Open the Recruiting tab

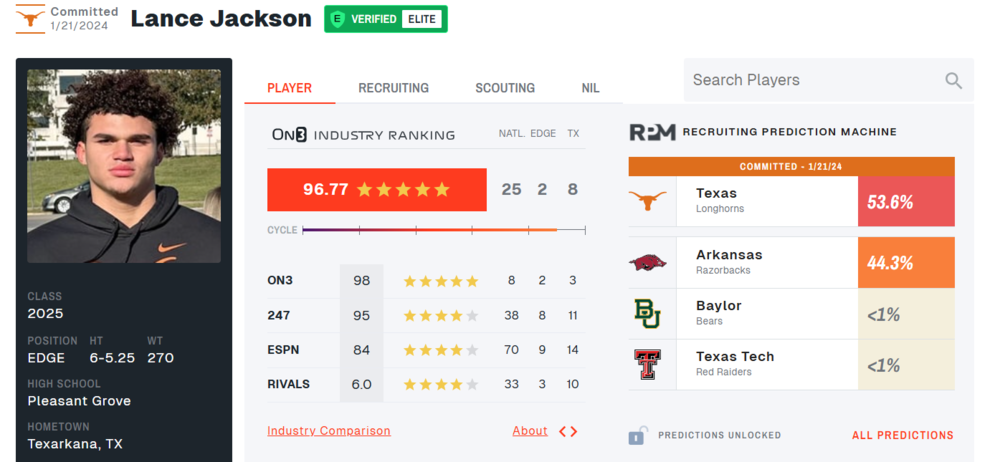393,88
